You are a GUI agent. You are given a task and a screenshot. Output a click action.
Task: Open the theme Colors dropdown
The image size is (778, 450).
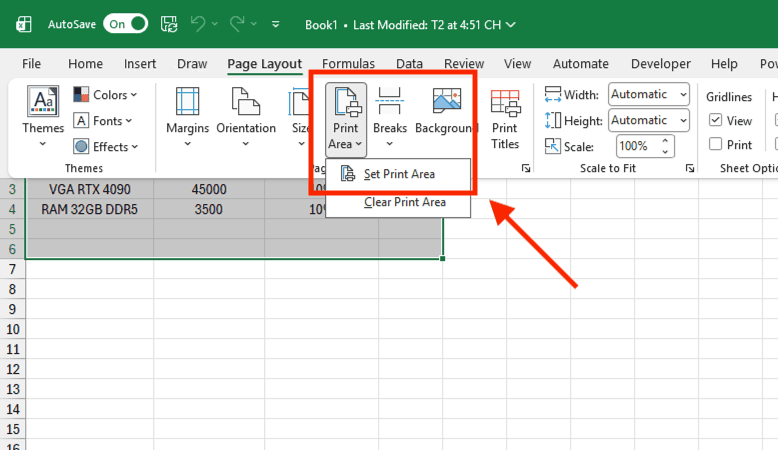(x=105, y=95)
